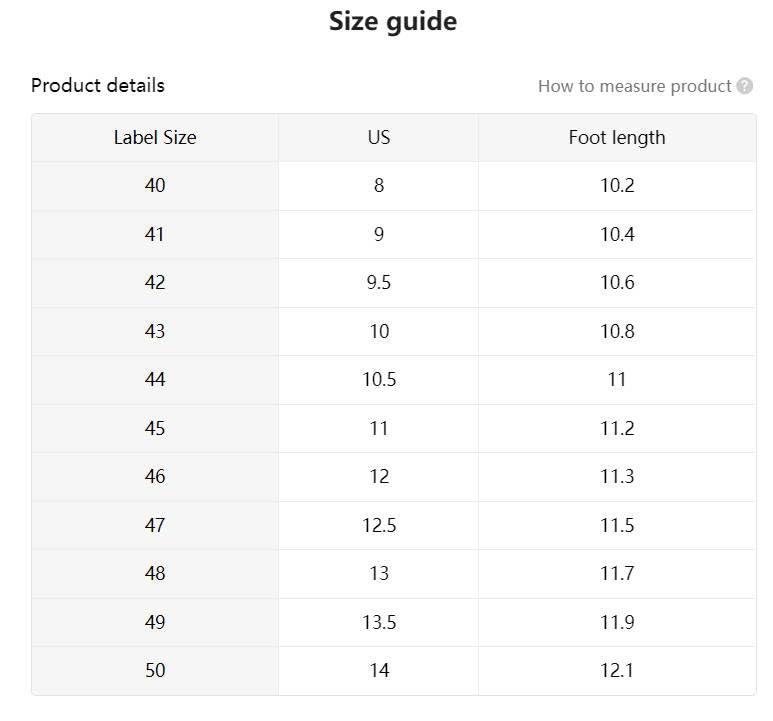Click the US size 14 cell
773x721 pixels.
[379, 671]
